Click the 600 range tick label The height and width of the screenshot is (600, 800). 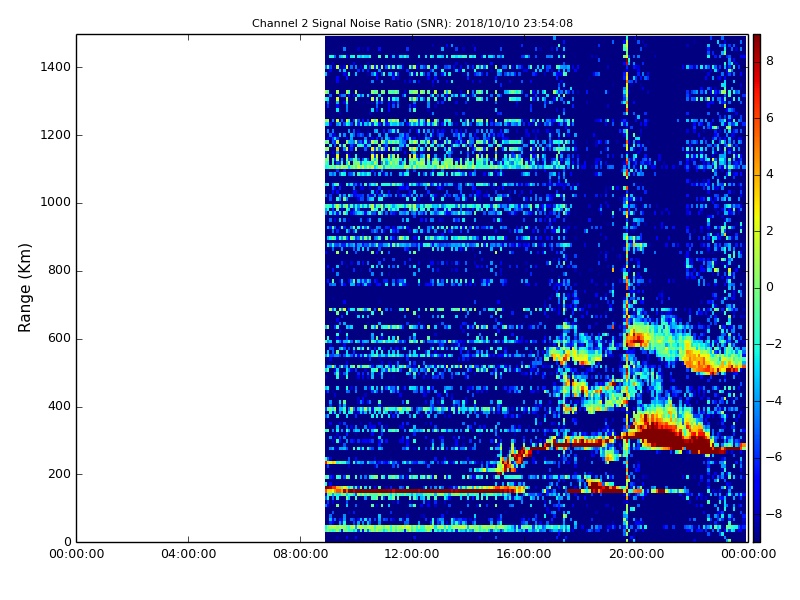(x=59, y=338)
